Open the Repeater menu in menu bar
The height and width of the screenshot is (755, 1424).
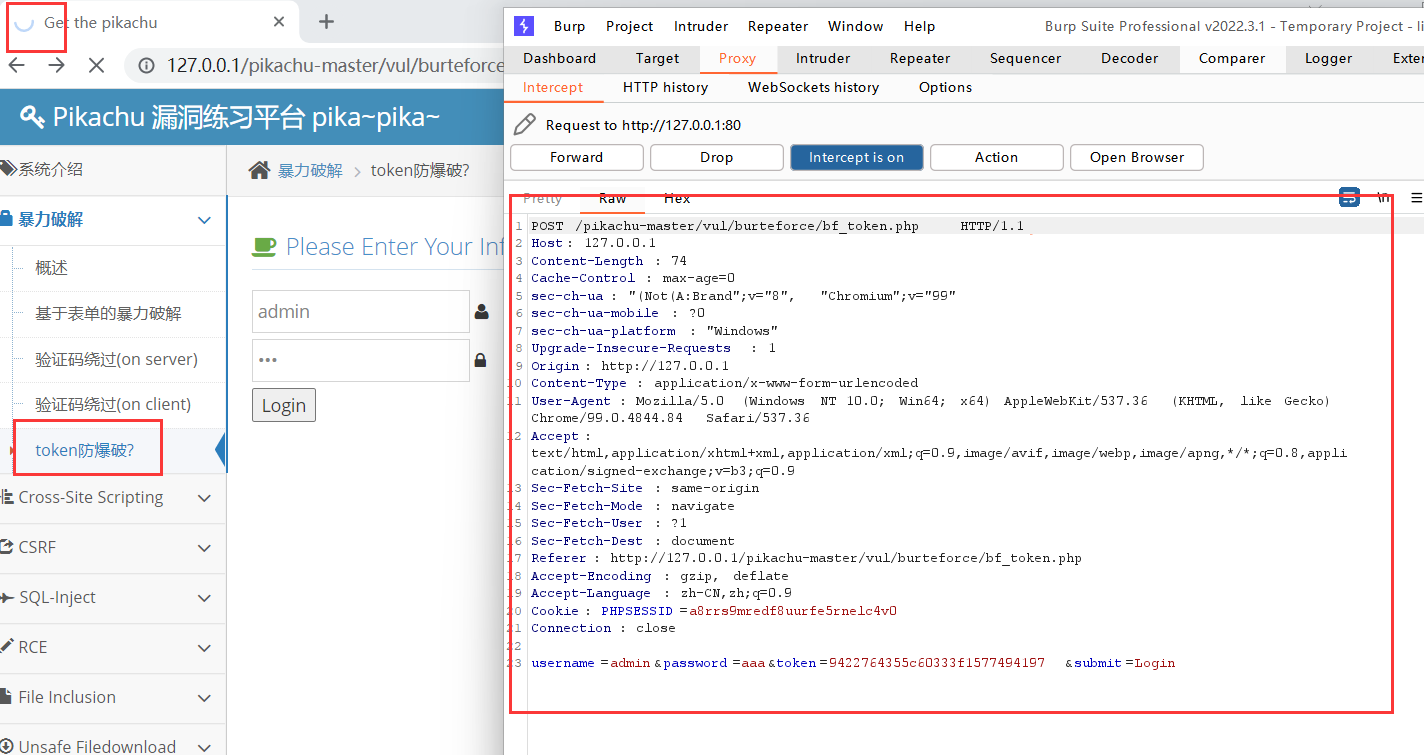coord(778,26)
